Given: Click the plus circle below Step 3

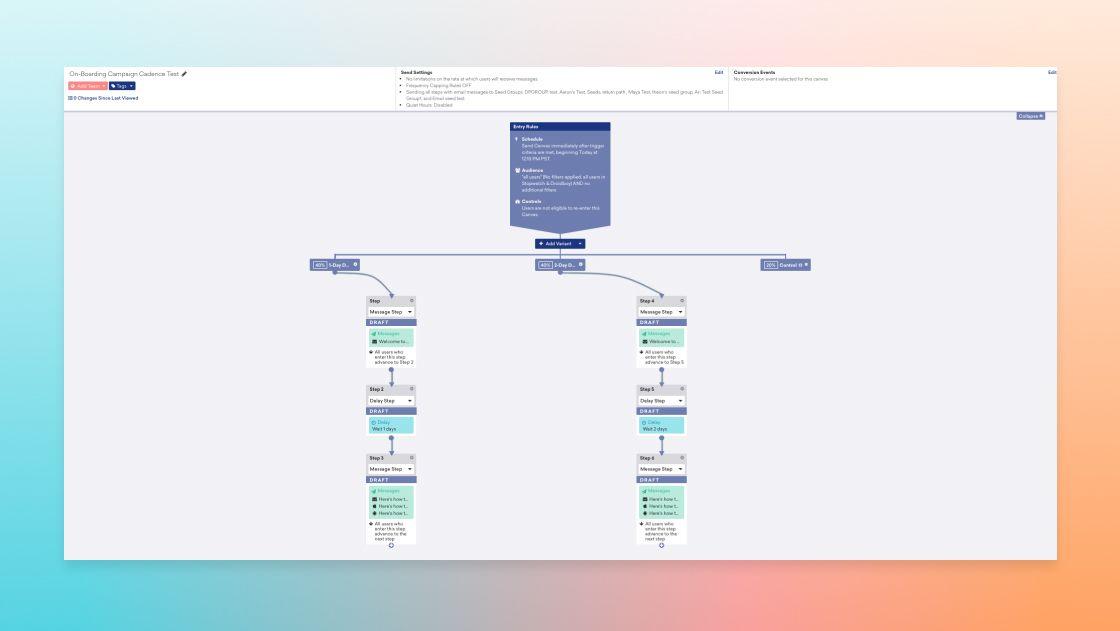Looking at the screenshot, I should coord(391,545).
